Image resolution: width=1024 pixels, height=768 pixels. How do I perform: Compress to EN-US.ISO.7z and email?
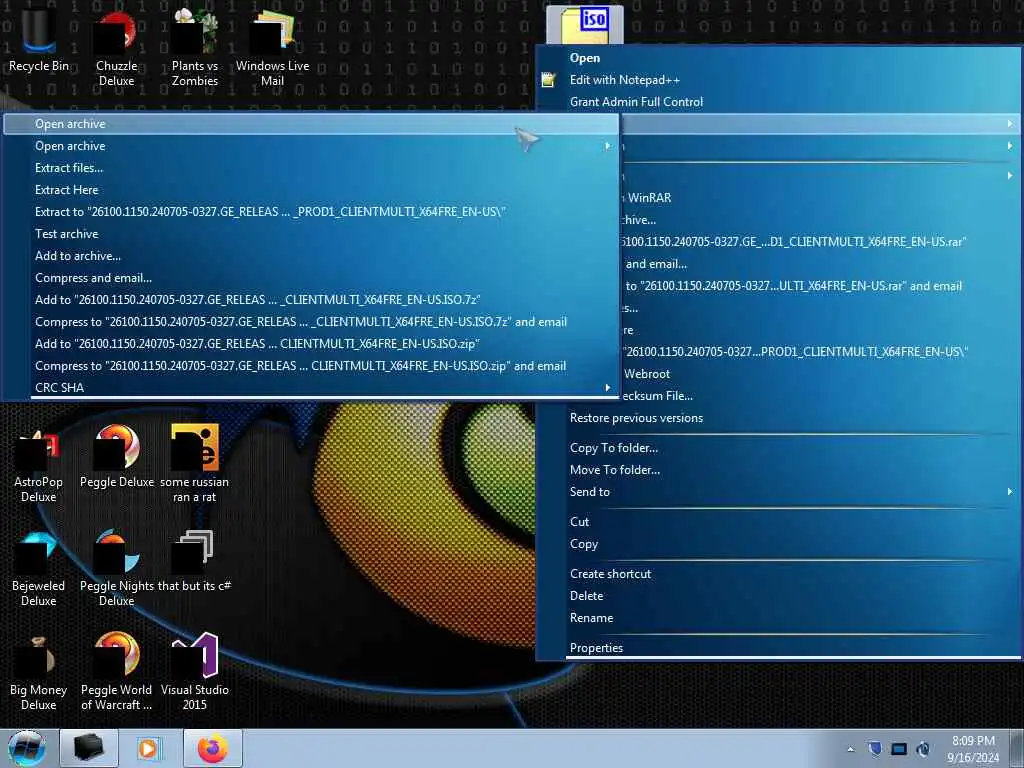tap(311, 321)
